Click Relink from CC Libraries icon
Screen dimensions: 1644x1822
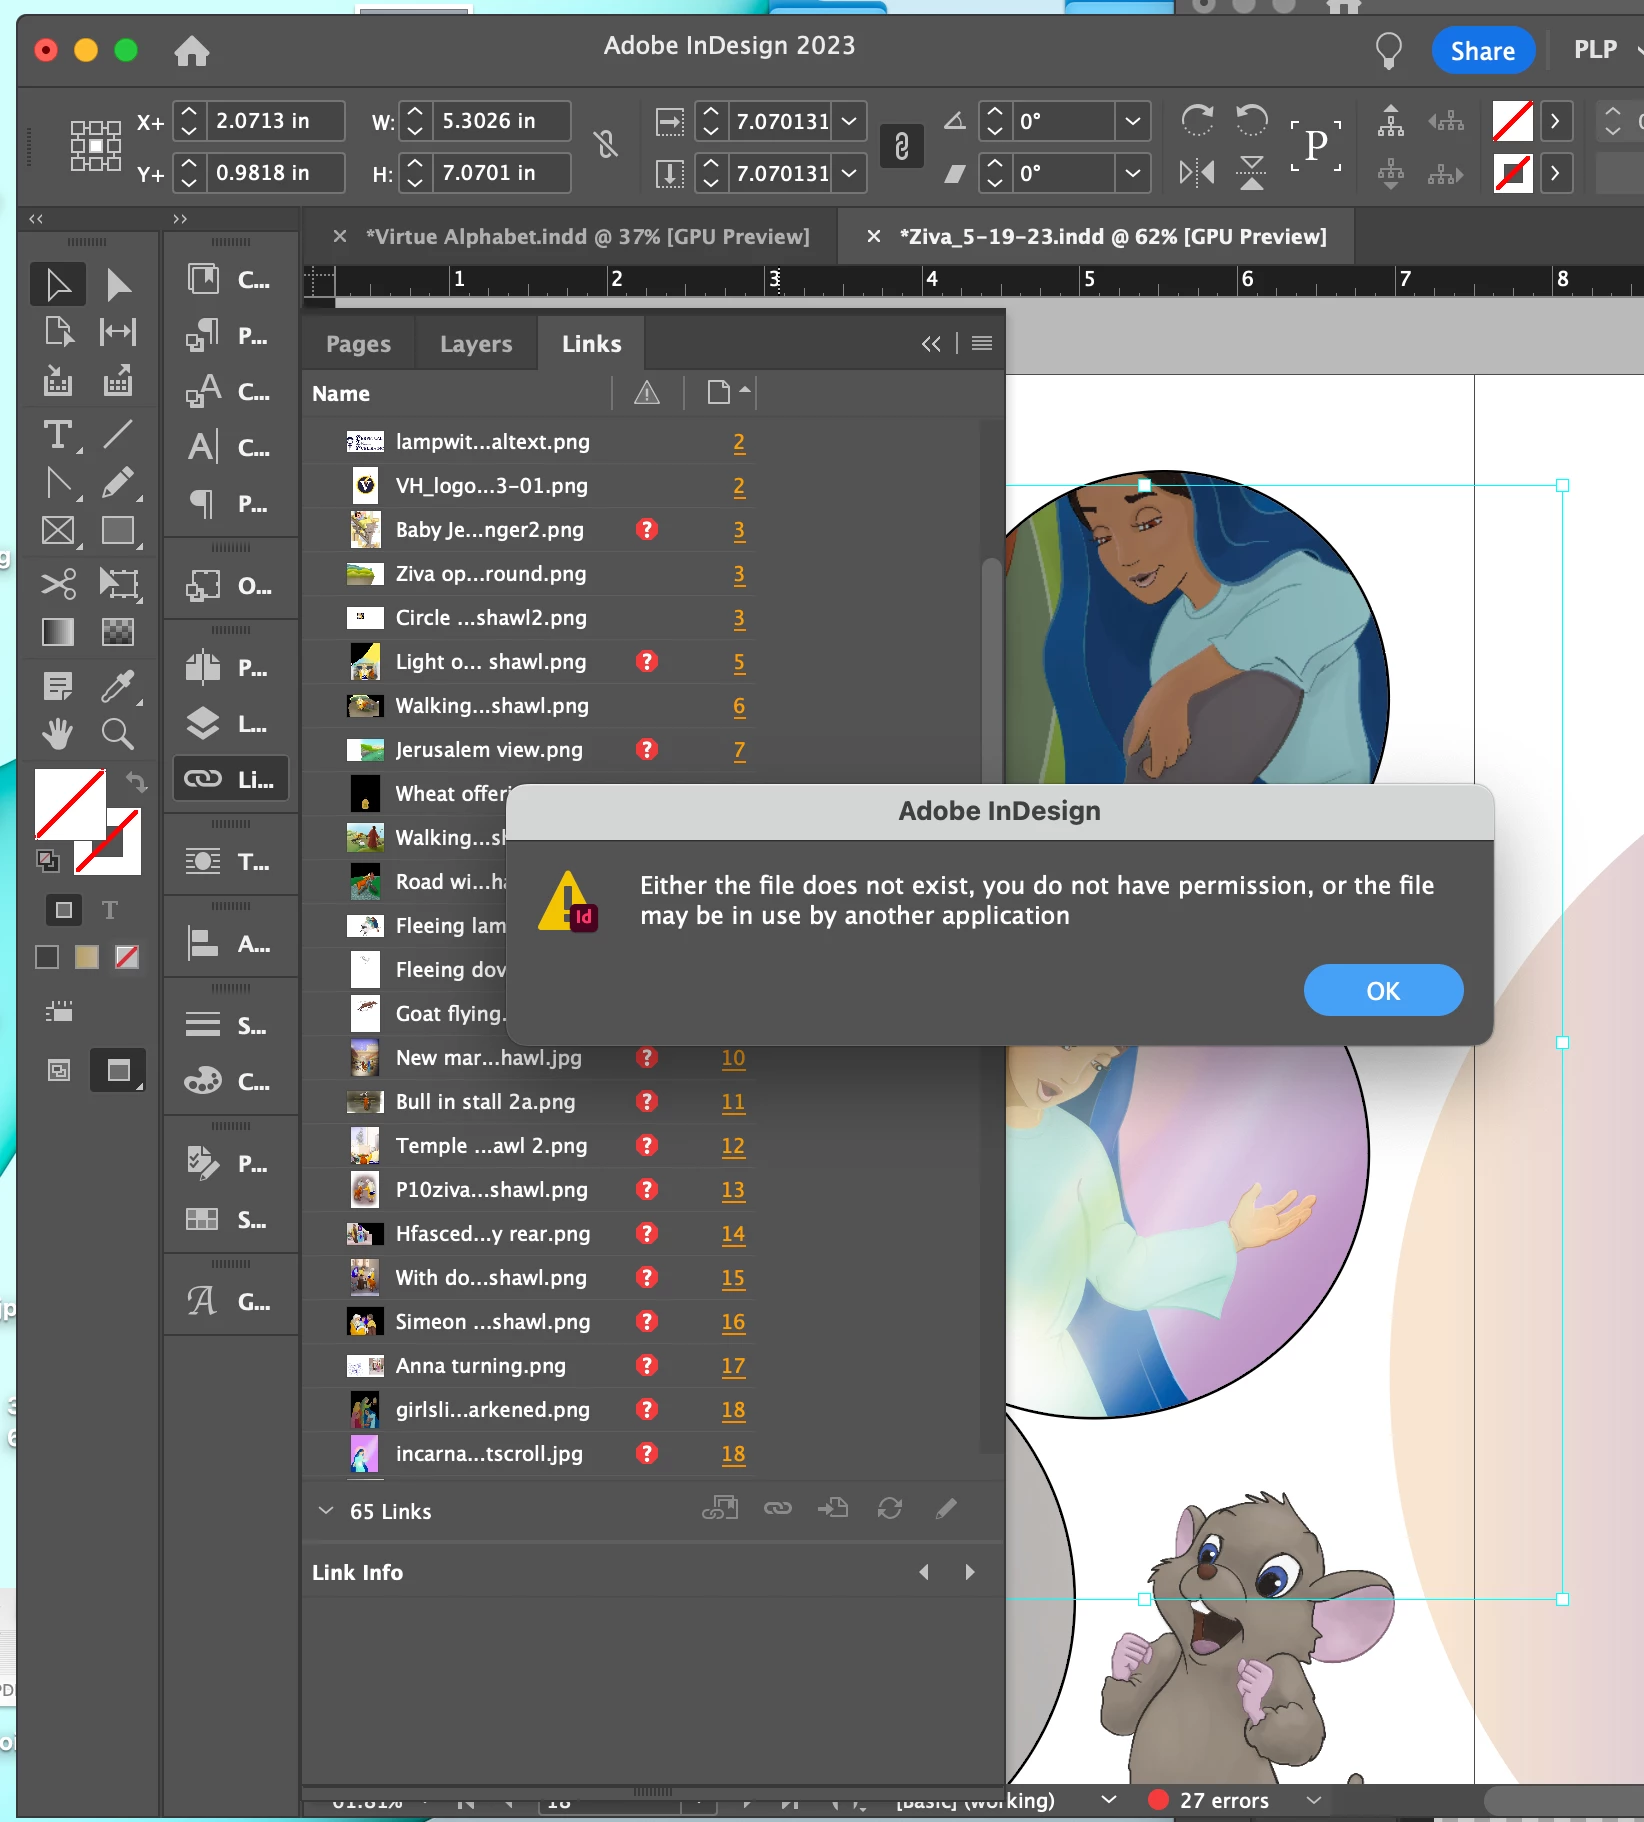(x=720, y=1508)
